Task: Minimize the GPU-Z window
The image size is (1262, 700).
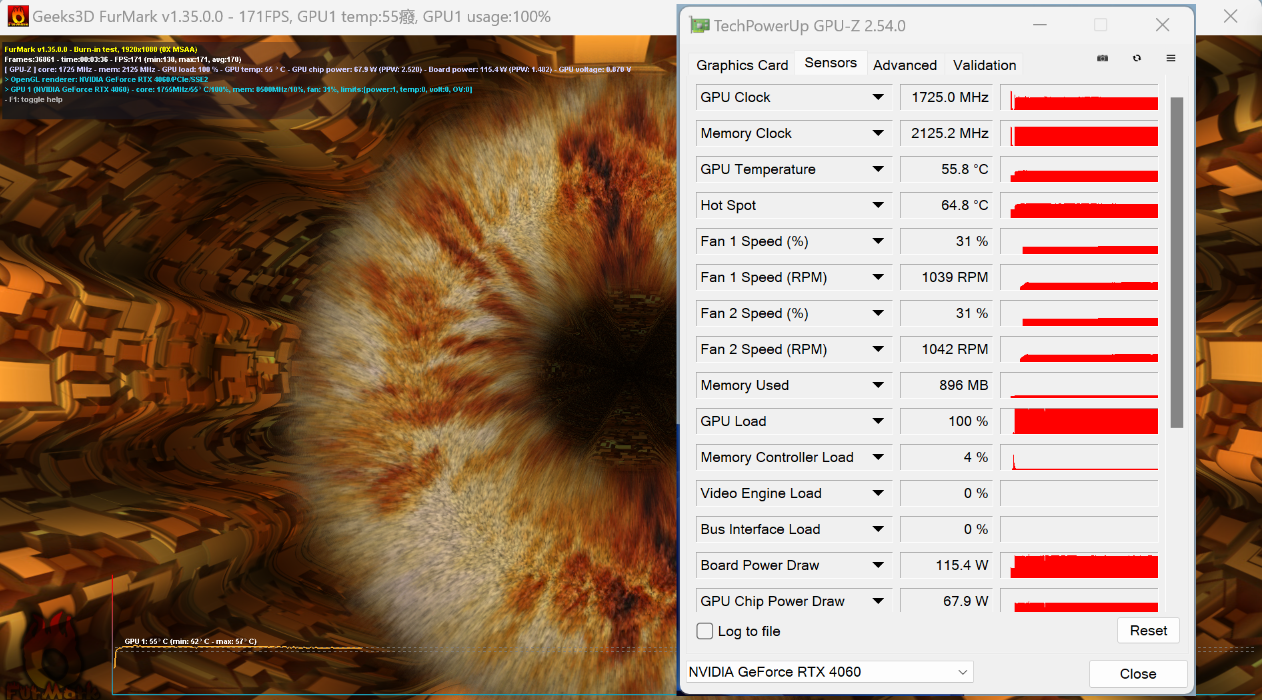Action: pos(1040,25)
